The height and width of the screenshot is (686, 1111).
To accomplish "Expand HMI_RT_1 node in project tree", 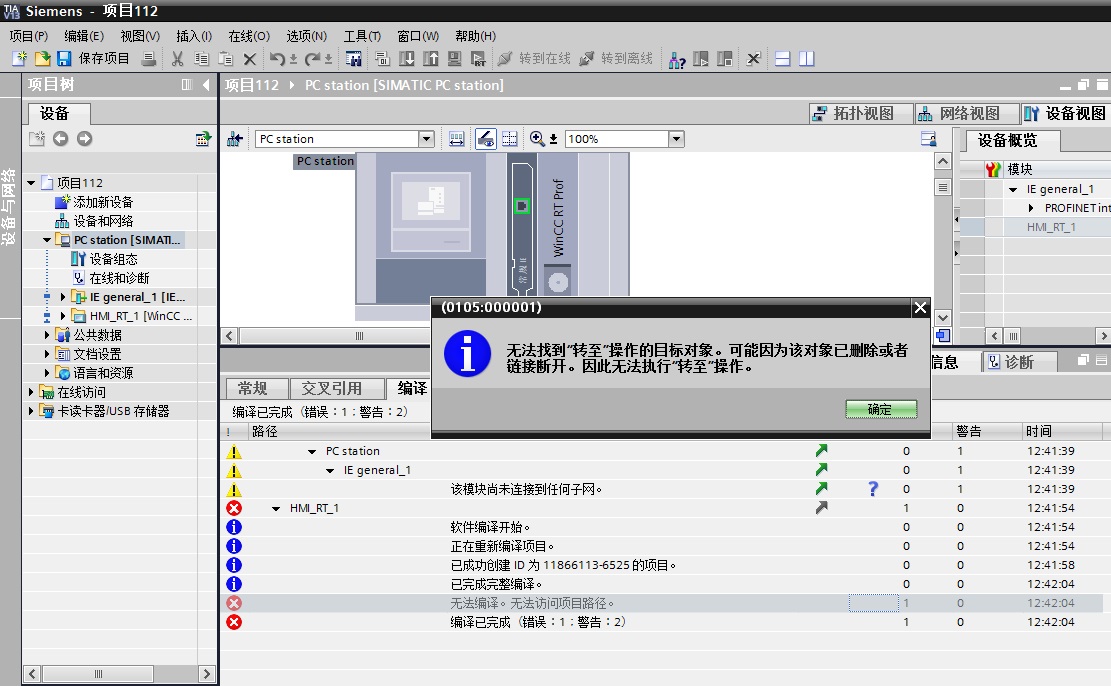I will tap(63, 316).
